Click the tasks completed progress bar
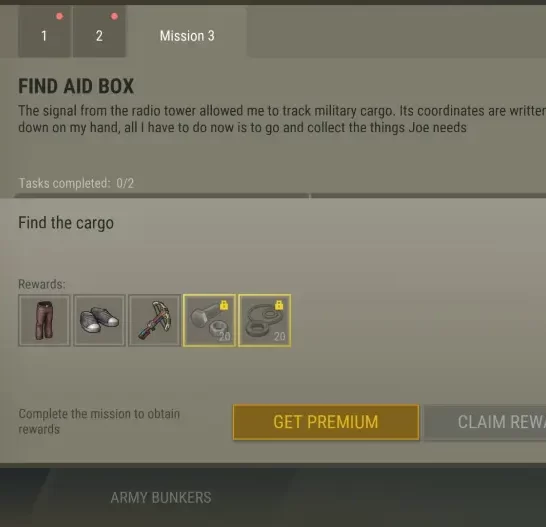 280,196
